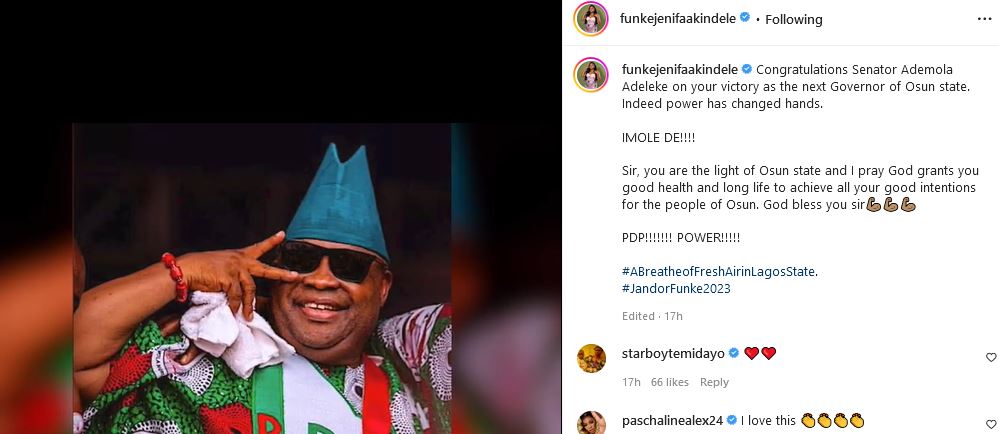
Task: View the 66 likes on starboytemidayo's comment
Action: [x=669, y=382]
